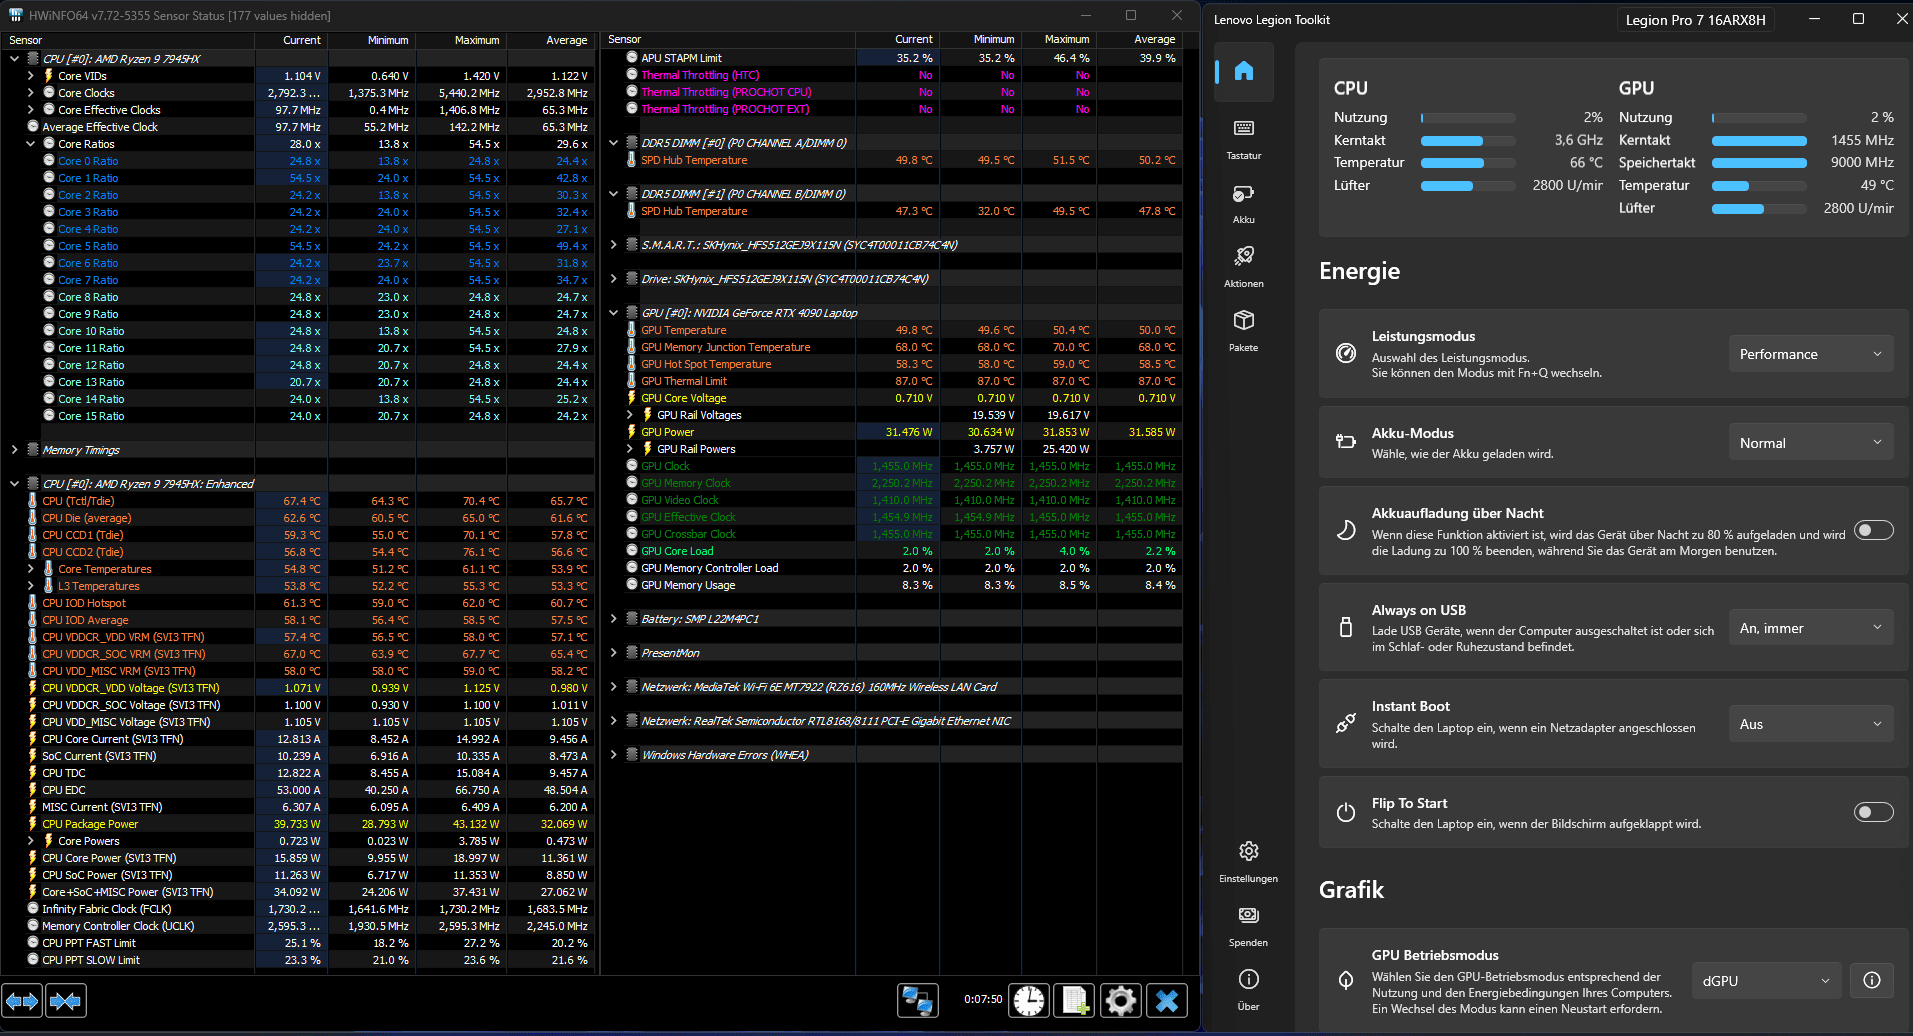1913x1036 pixels.
Task: Click the Akku-Modus battery icon
Action: click(1346, 442)
